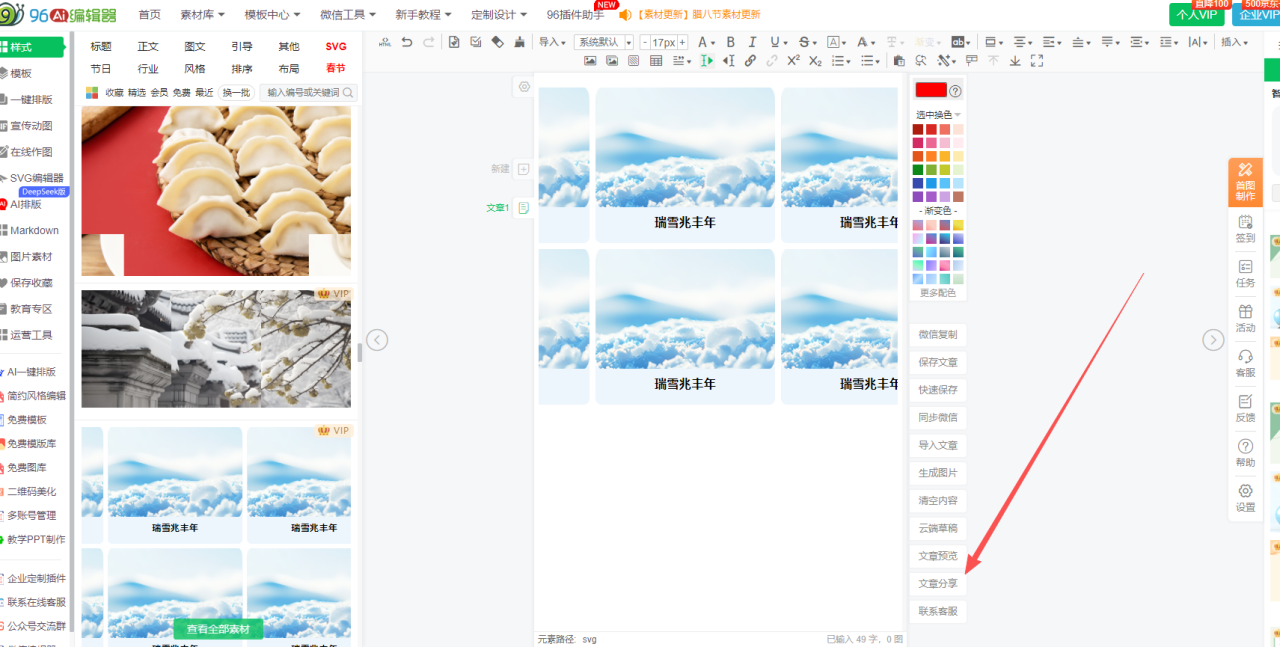Viewport: 1280px width, 647px height.
Task: Switch to the SVG style tab
Action: click(x=336, y=47)
